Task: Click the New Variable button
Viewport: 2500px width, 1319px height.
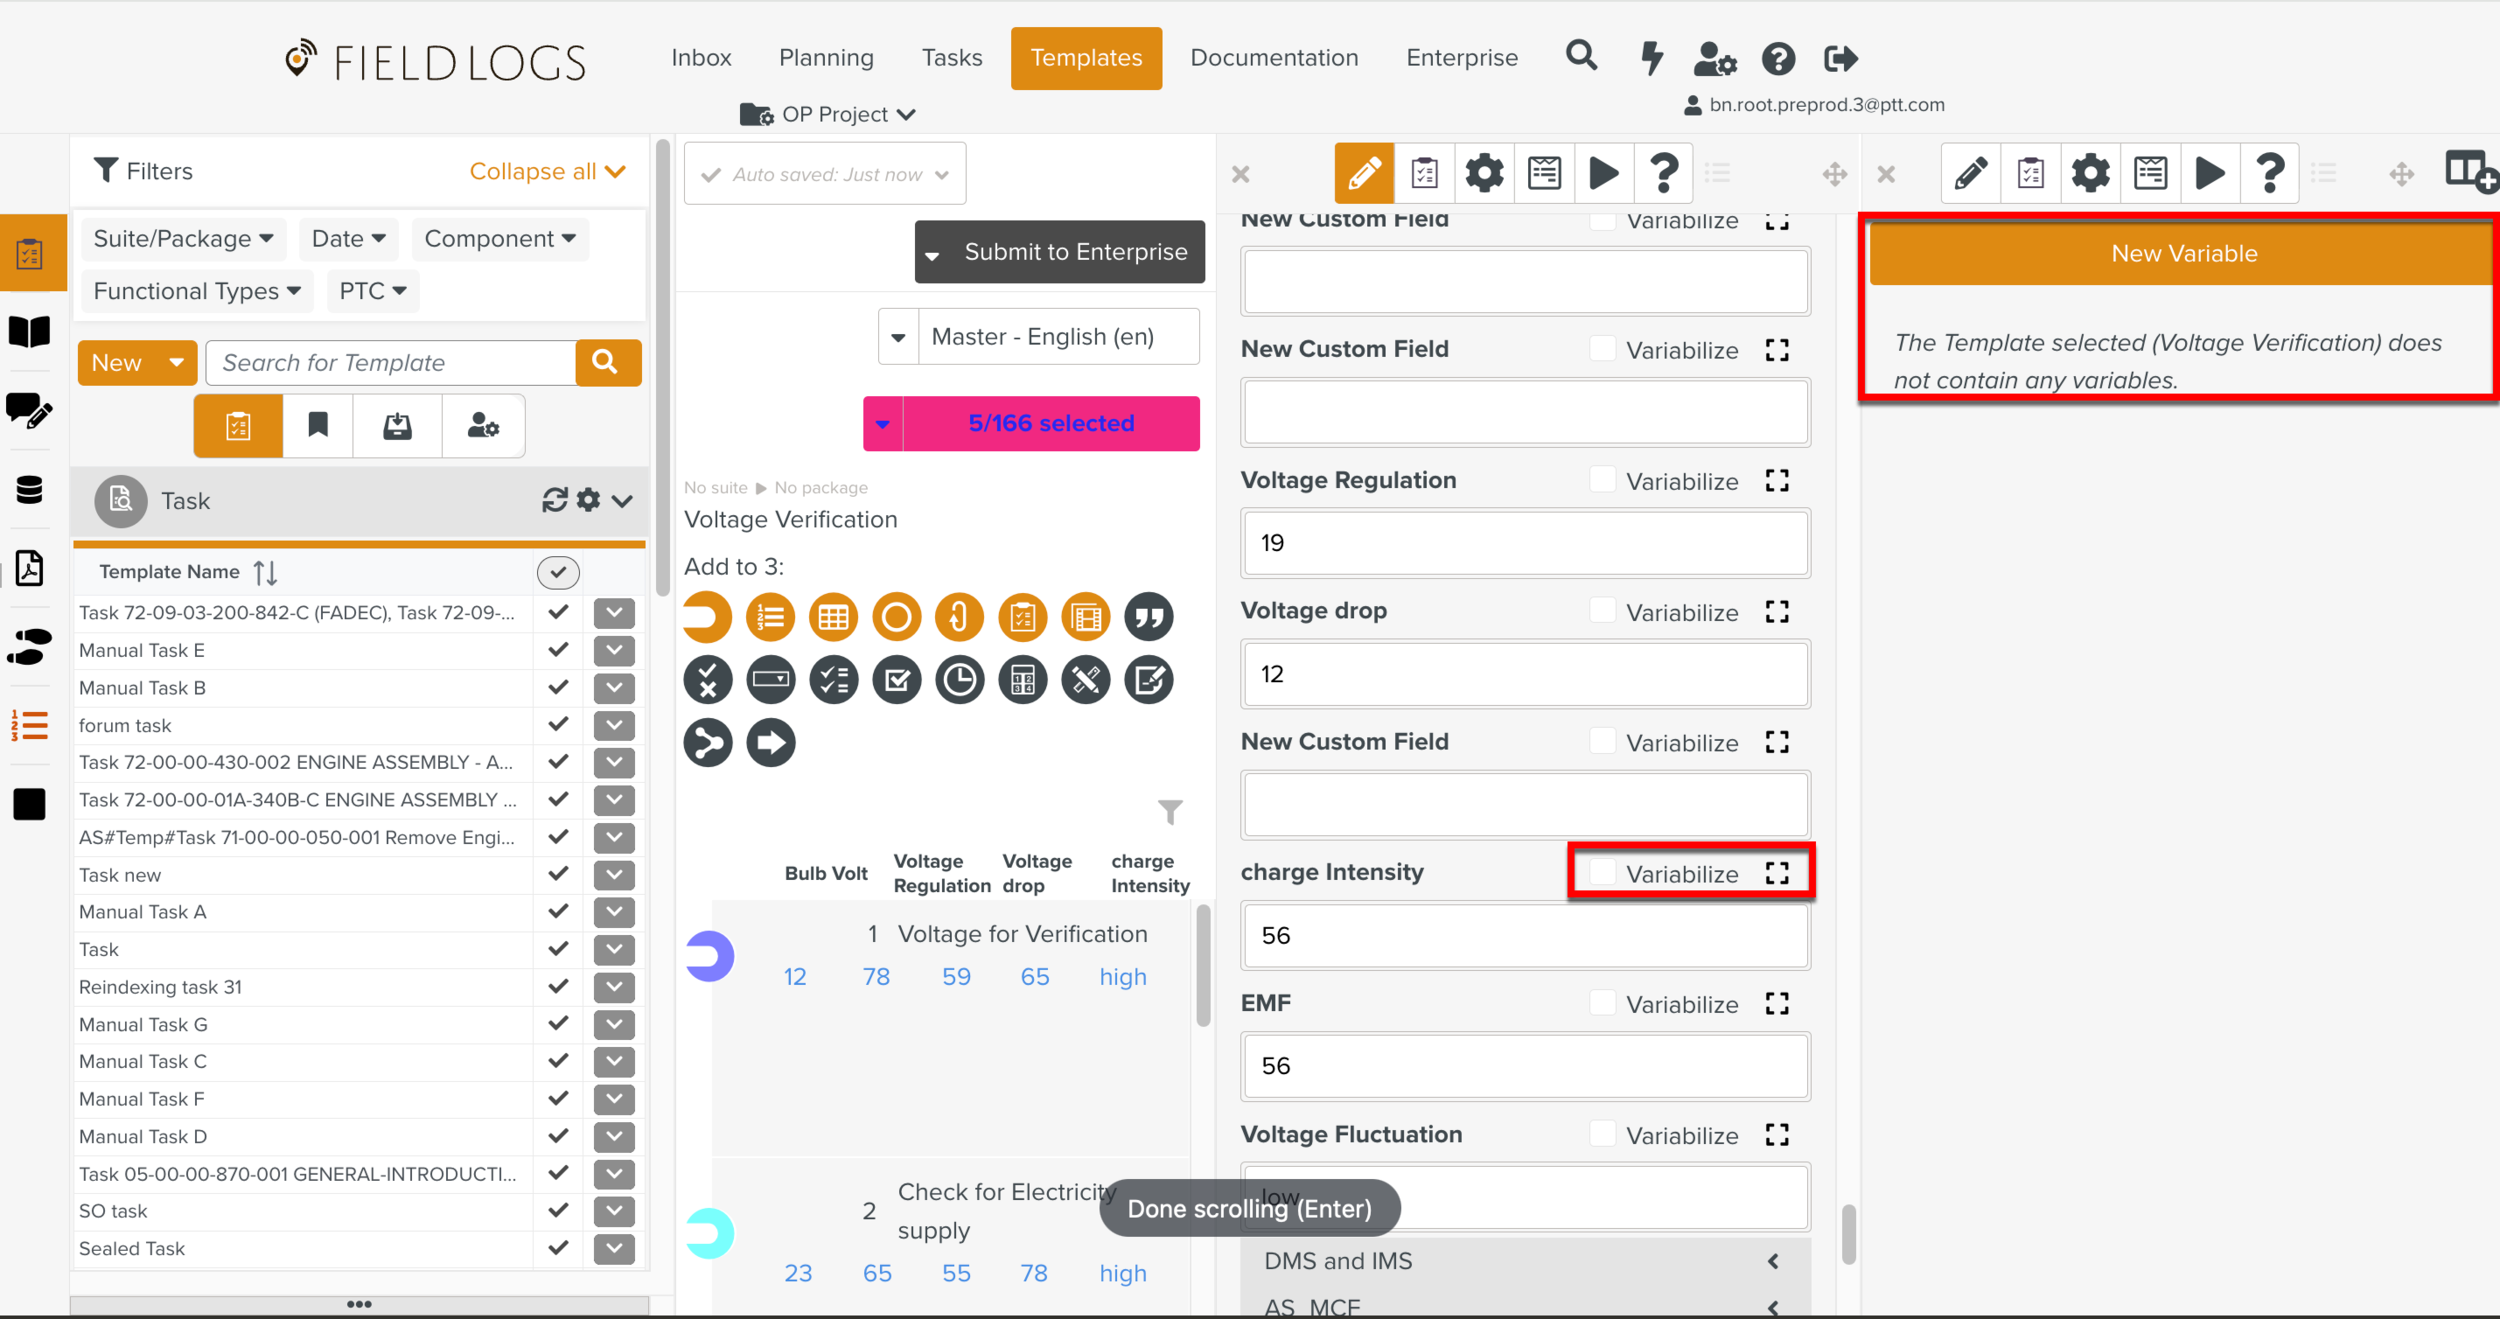Action: point(2183,254)
